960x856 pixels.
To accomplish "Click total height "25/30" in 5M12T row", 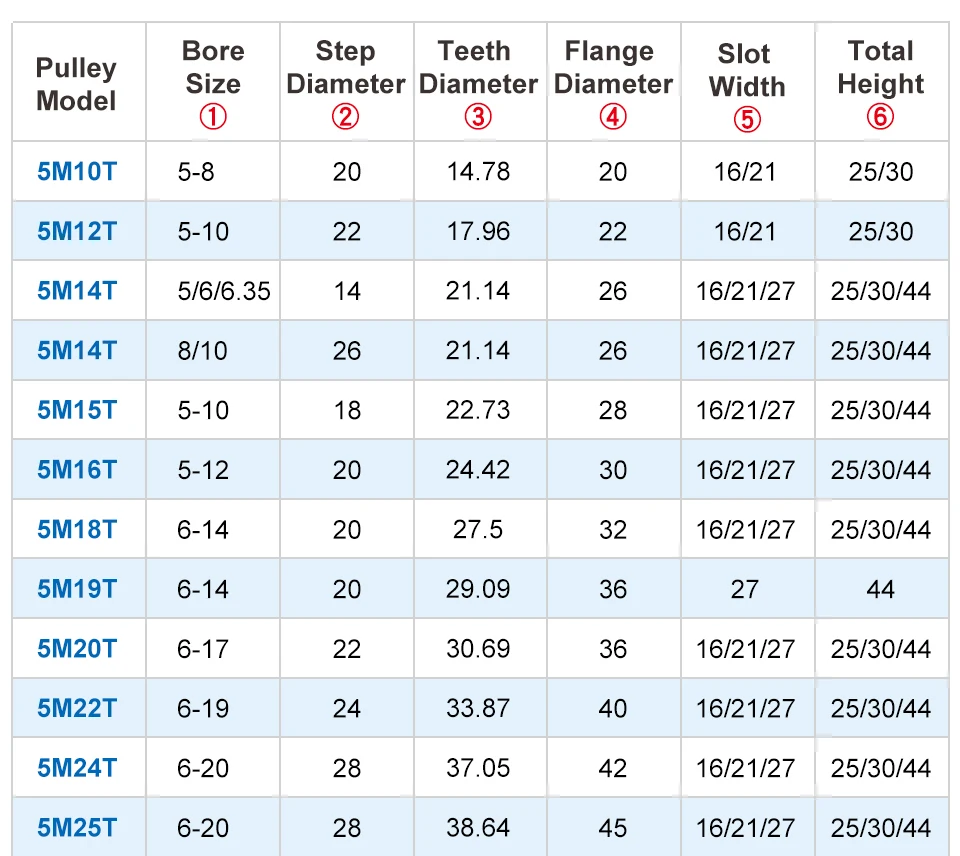I will coord(880,232).
